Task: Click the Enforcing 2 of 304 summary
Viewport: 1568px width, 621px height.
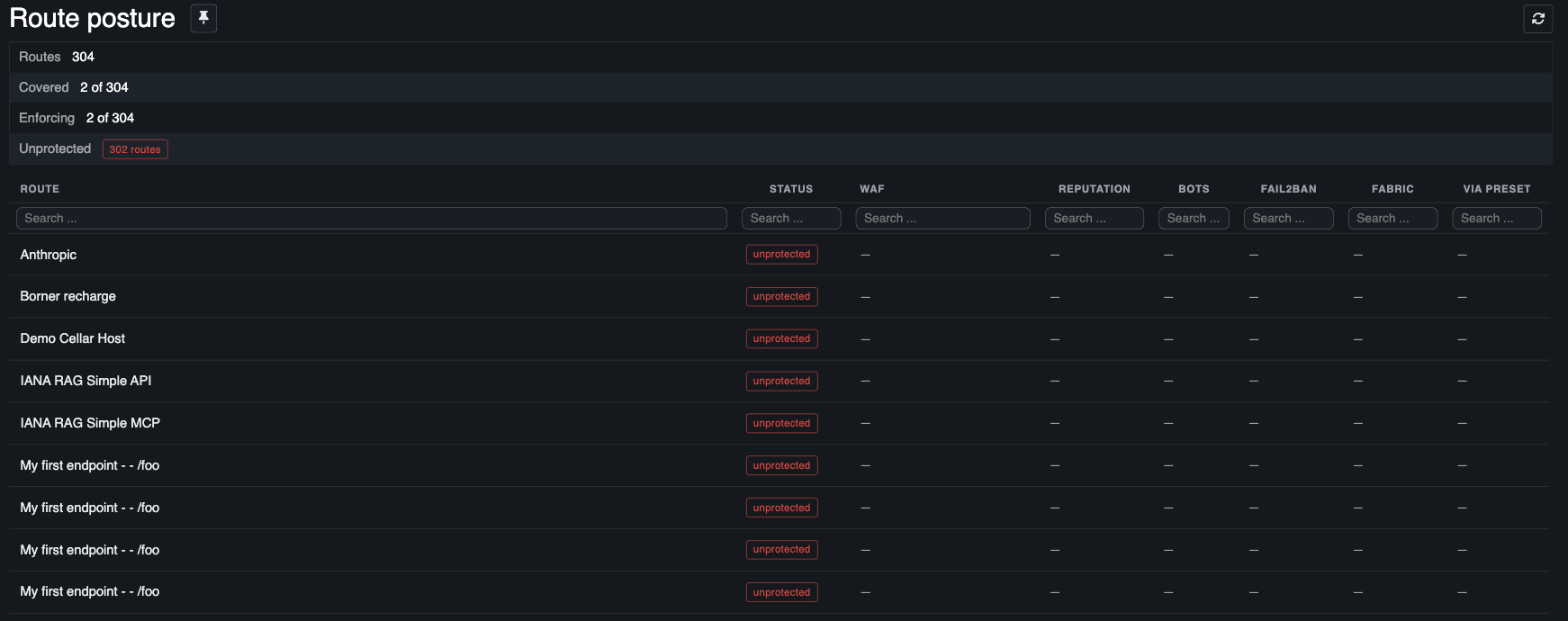Action: click(x=781, y=118)
